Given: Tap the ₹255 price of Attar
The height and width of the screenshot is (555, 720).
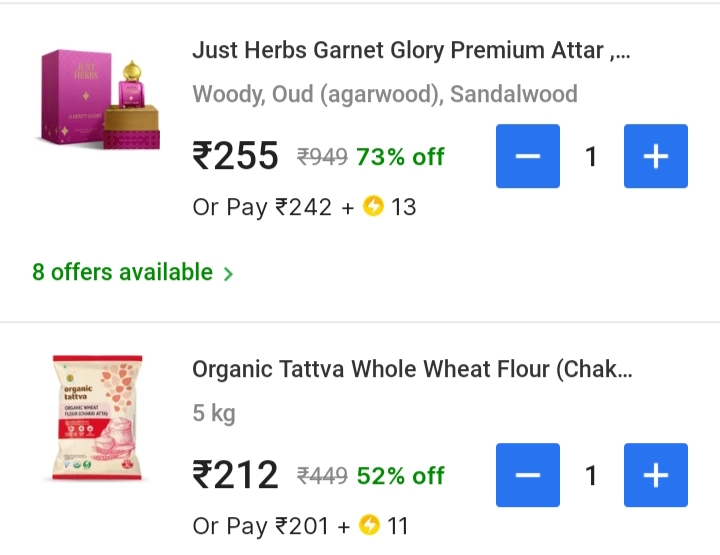Looking at the screenshot, I should (236, 156).
